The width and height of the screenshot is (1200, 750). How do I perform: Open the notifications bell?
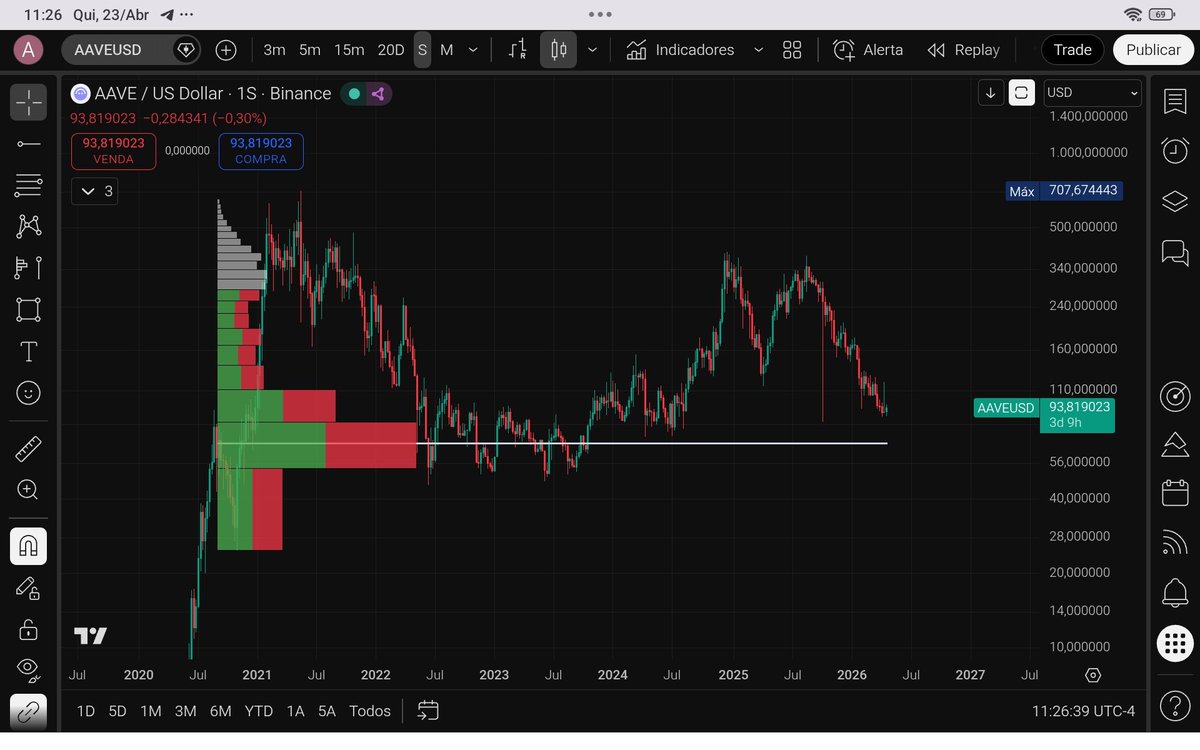pyautogui.click(x=1175, y=592)
